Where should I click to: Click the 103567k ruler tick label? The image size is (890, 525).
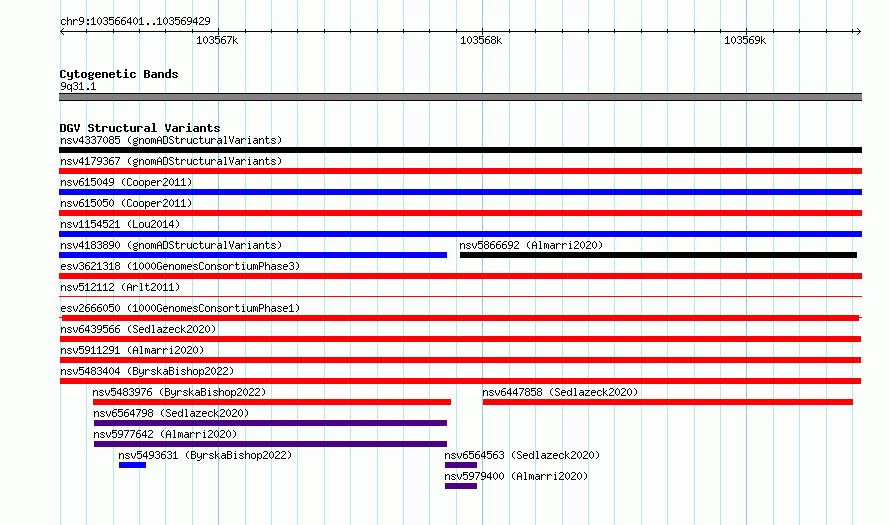217,41
